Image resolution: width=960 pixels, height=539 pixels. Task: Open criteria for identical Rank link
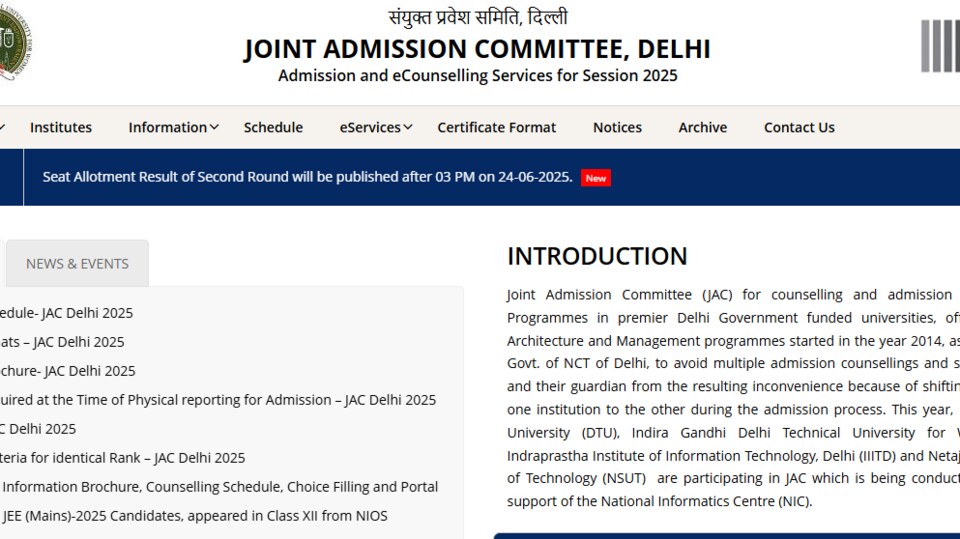[122, 458]
